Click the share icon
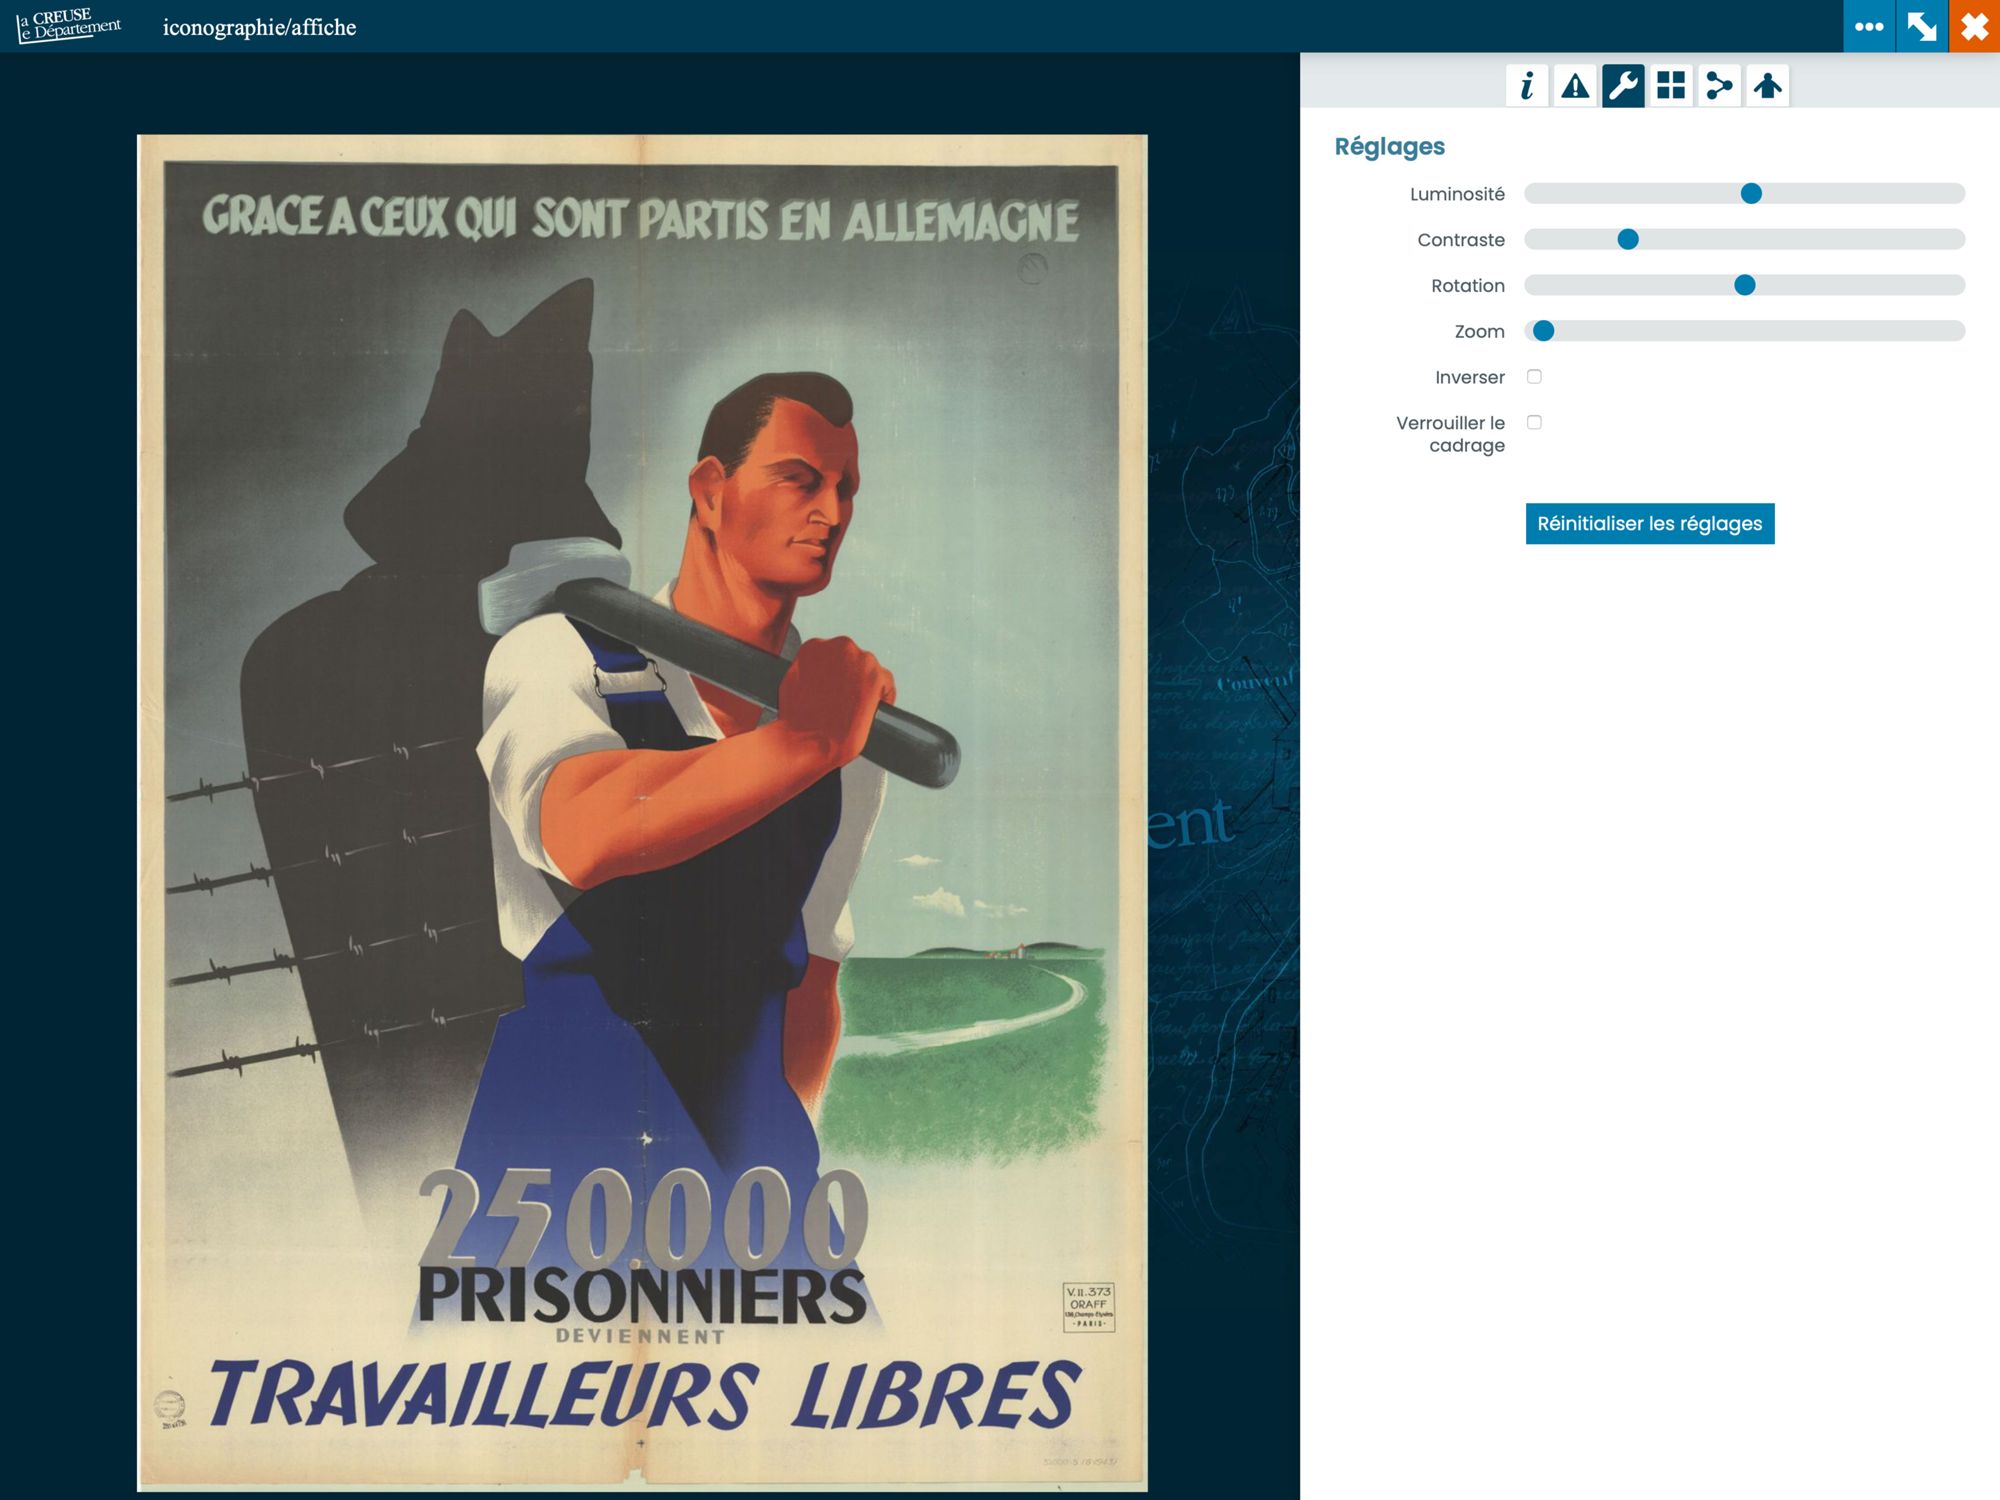The width and height of the screenshot is (2000, 1500). pyautogui.click(x=1719, y=86)
